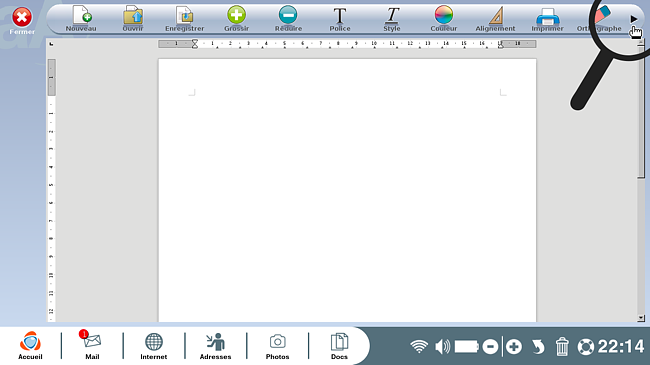Open the Police font chooser
Image resolution: width=650 pixels, height=365 pixels.
[x=340, y=19]
